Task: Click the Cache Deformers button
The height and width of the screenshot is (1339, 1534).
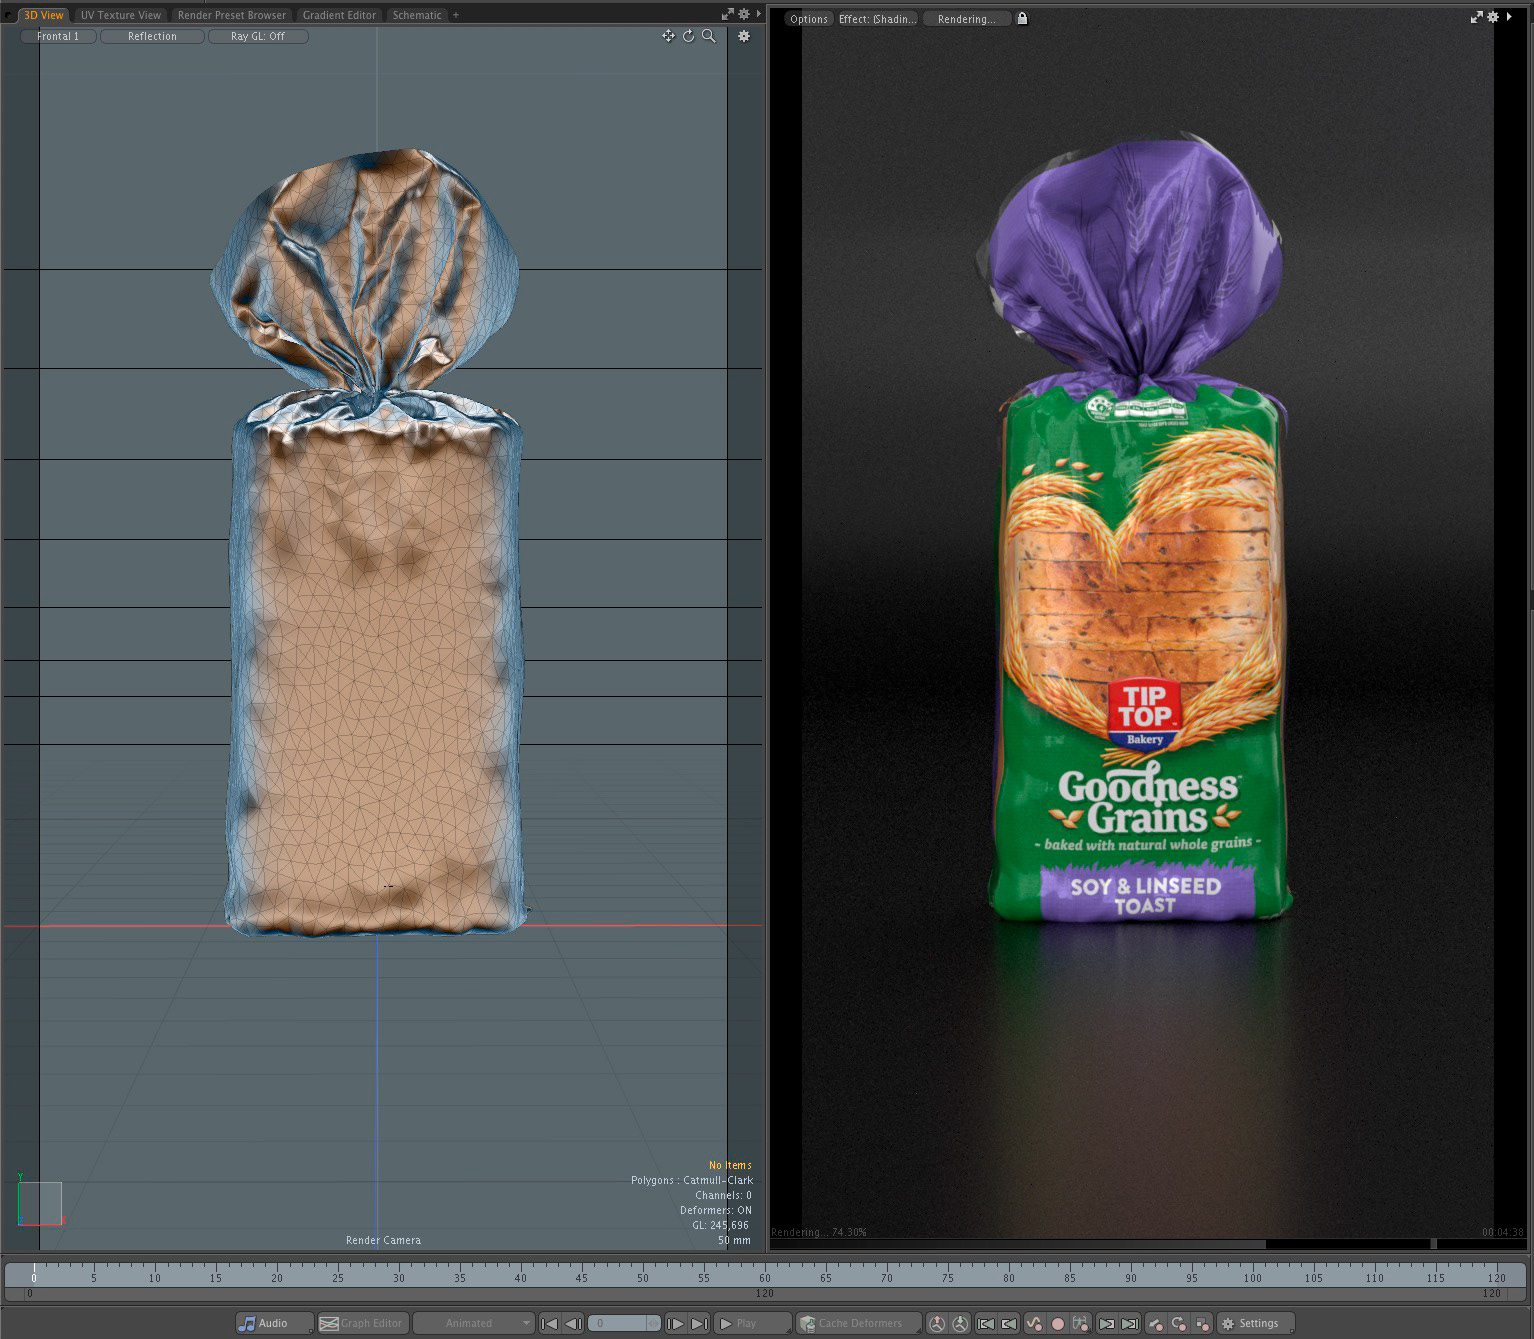Action: 860,1323
